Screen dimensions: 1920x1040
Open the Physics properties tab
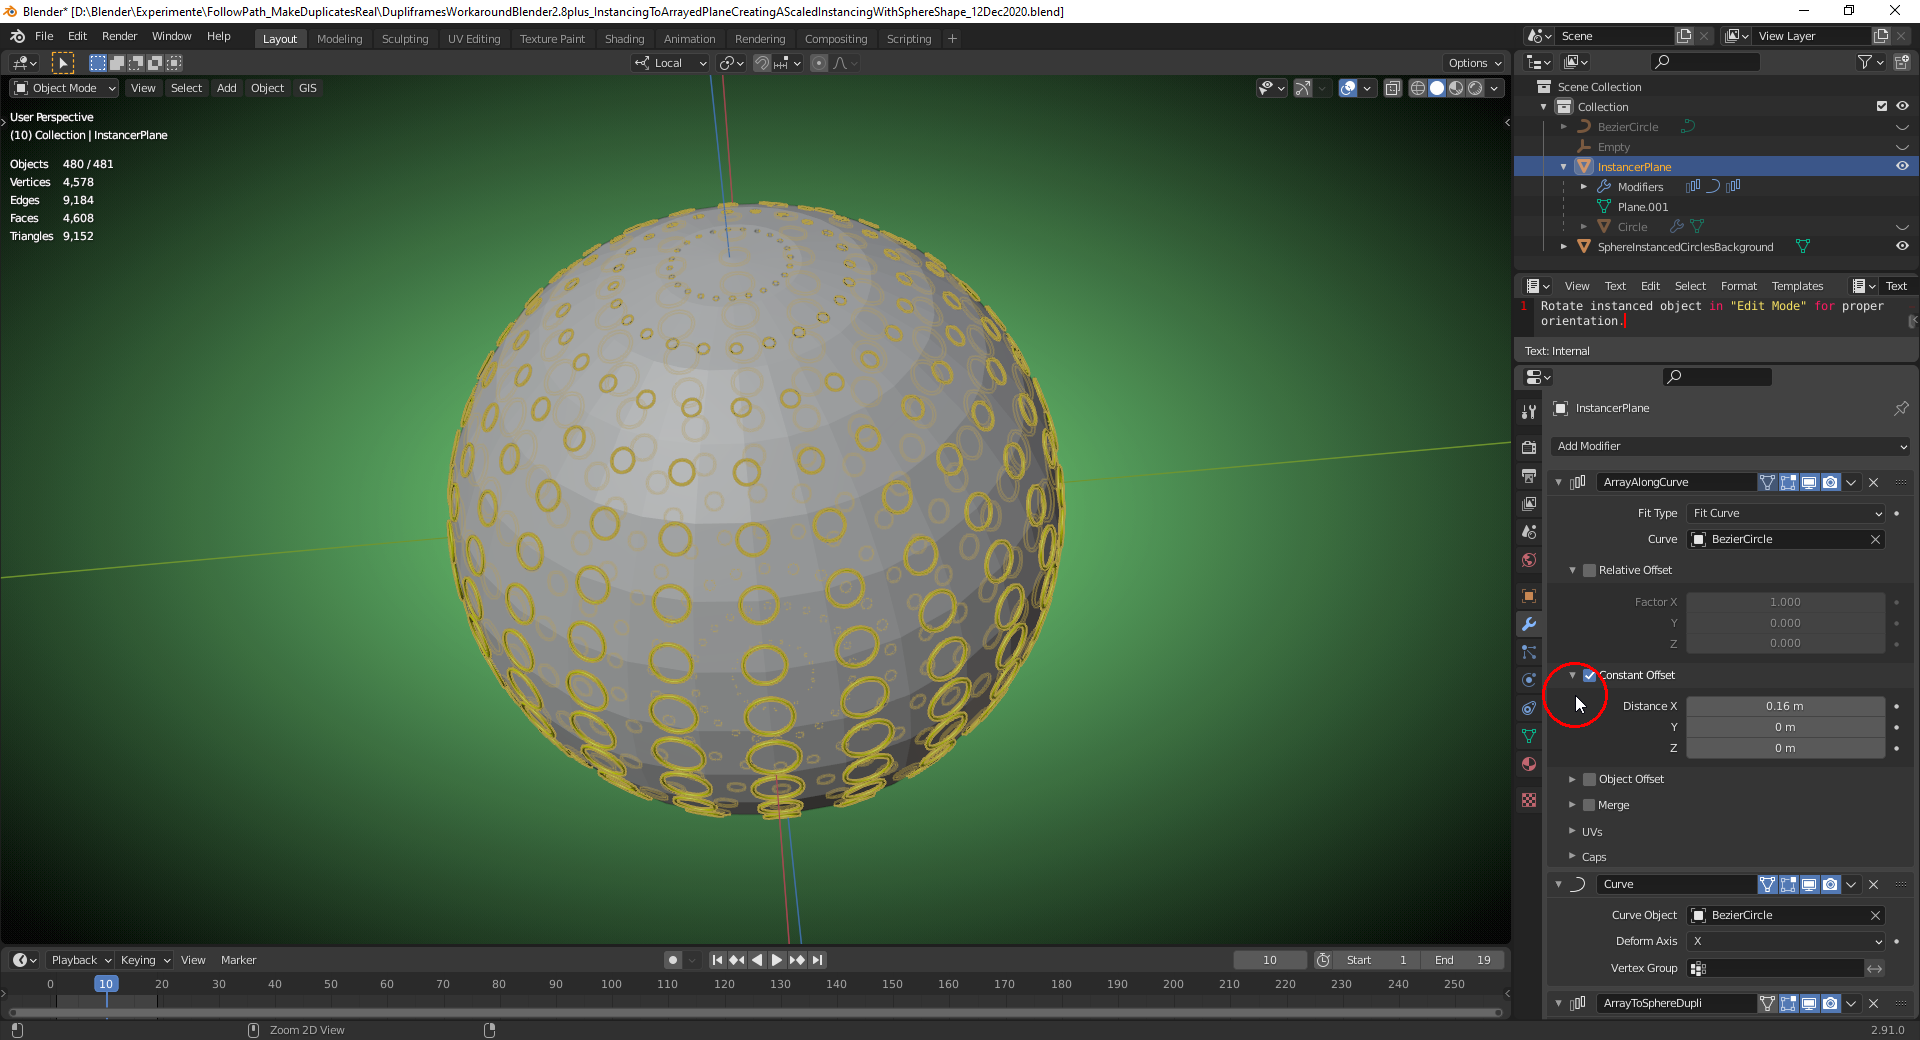(x=1529, y=680)
